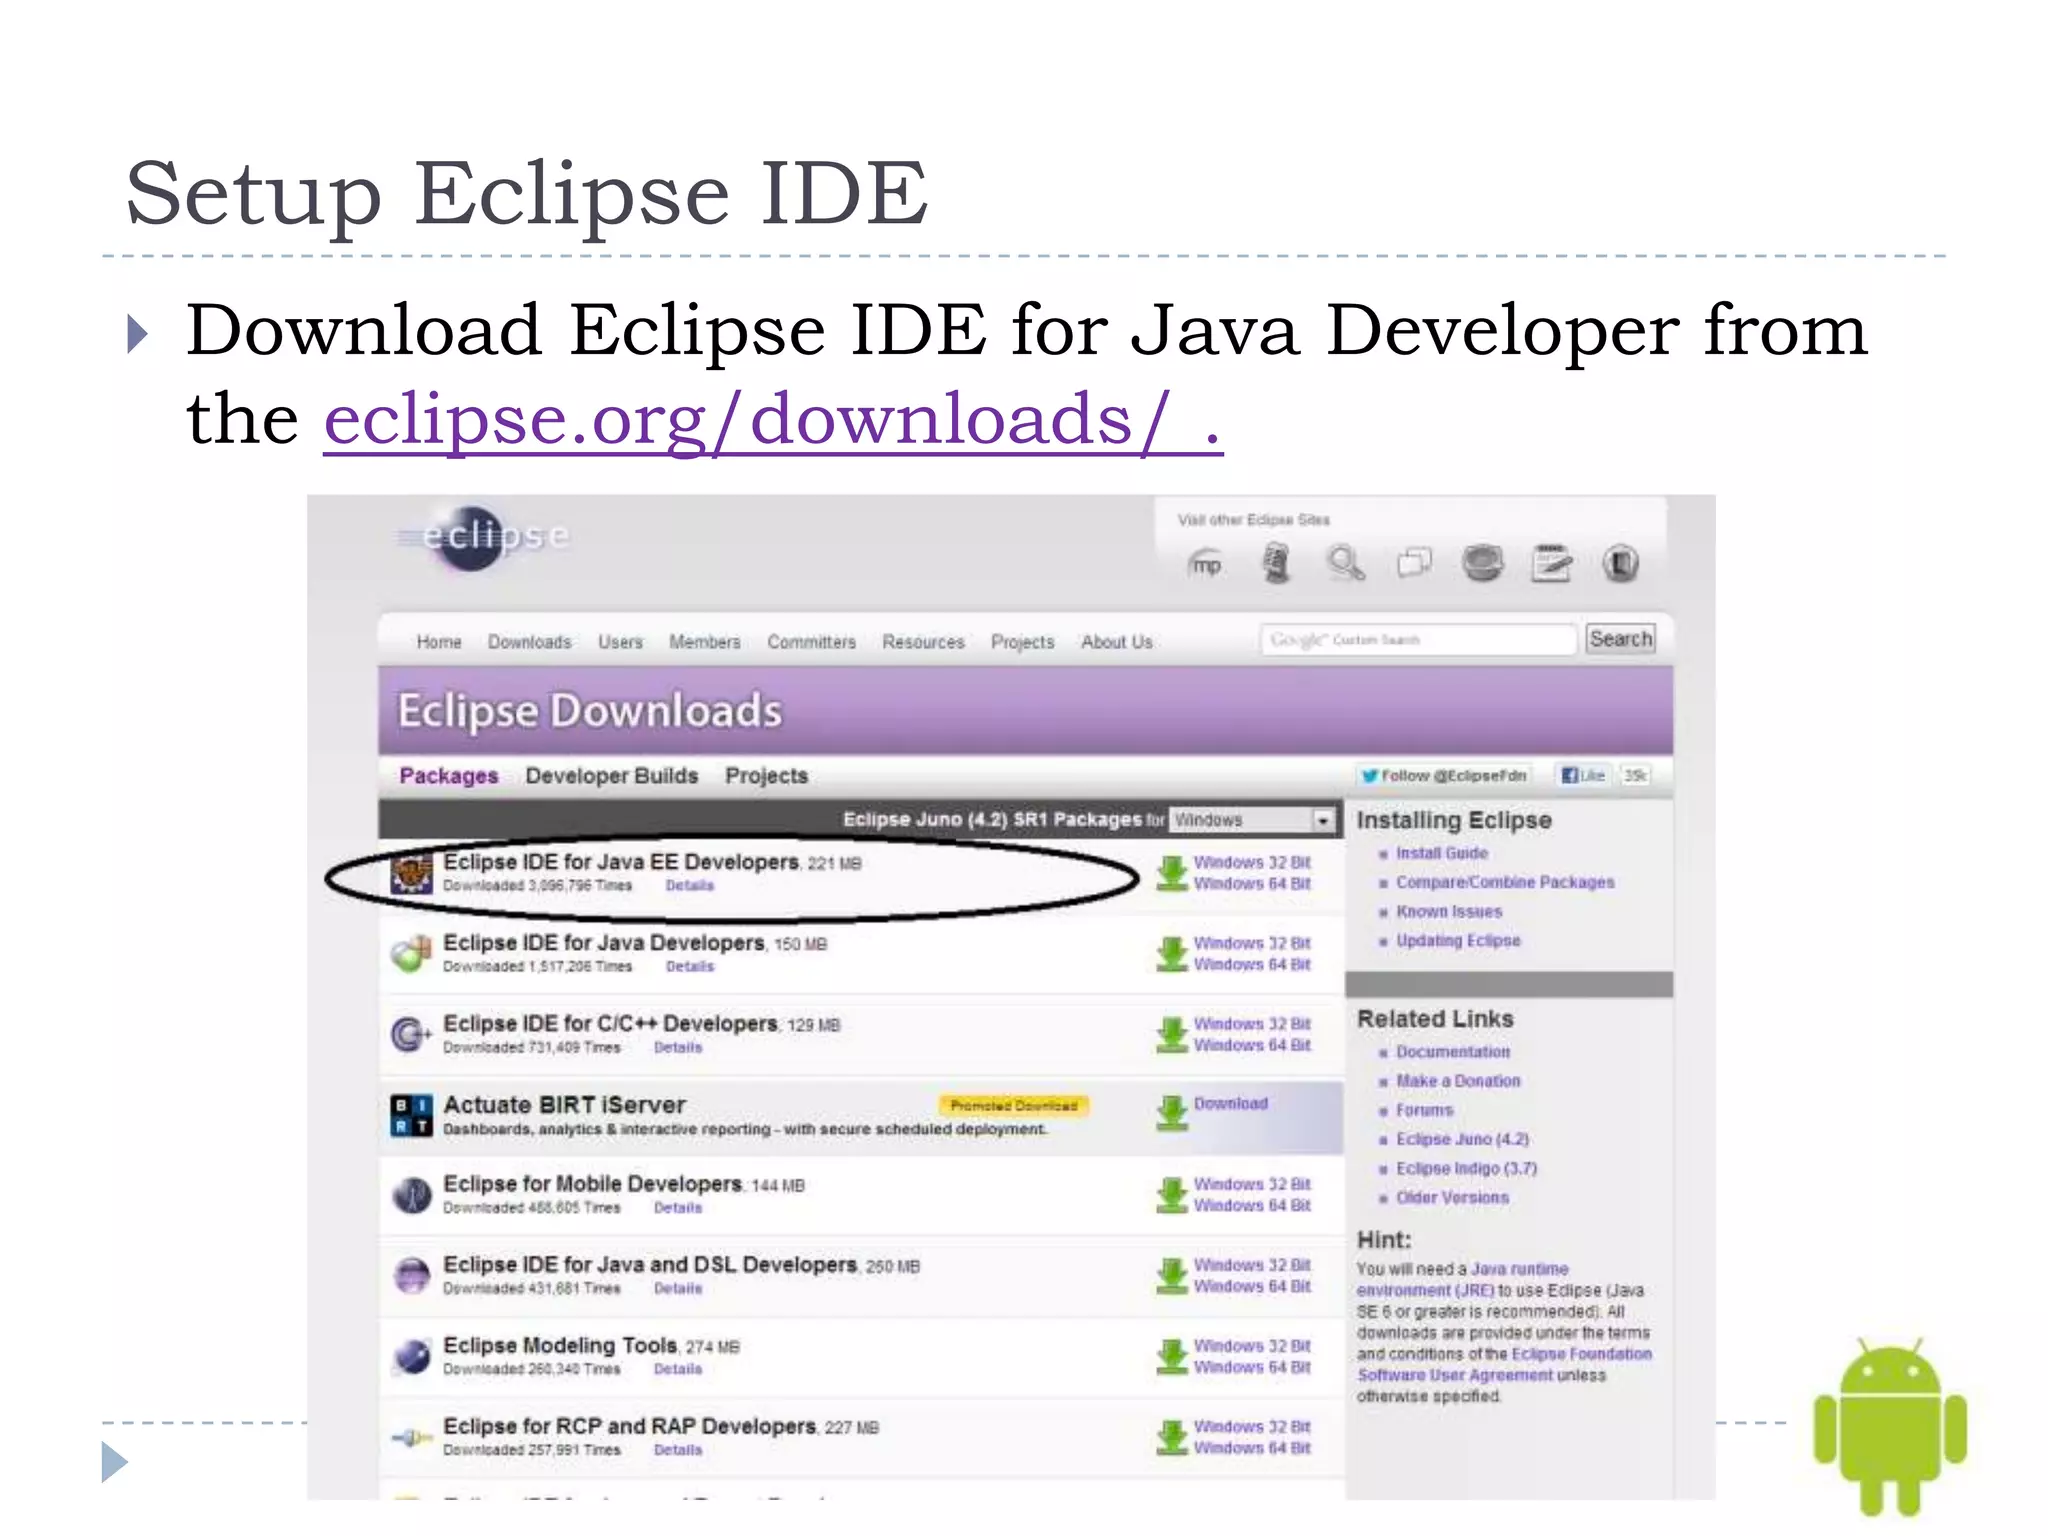This screenshot has width=2048, height=1536.
Task: Click the overlapping windows site icon
Action: coord(1414,563)
